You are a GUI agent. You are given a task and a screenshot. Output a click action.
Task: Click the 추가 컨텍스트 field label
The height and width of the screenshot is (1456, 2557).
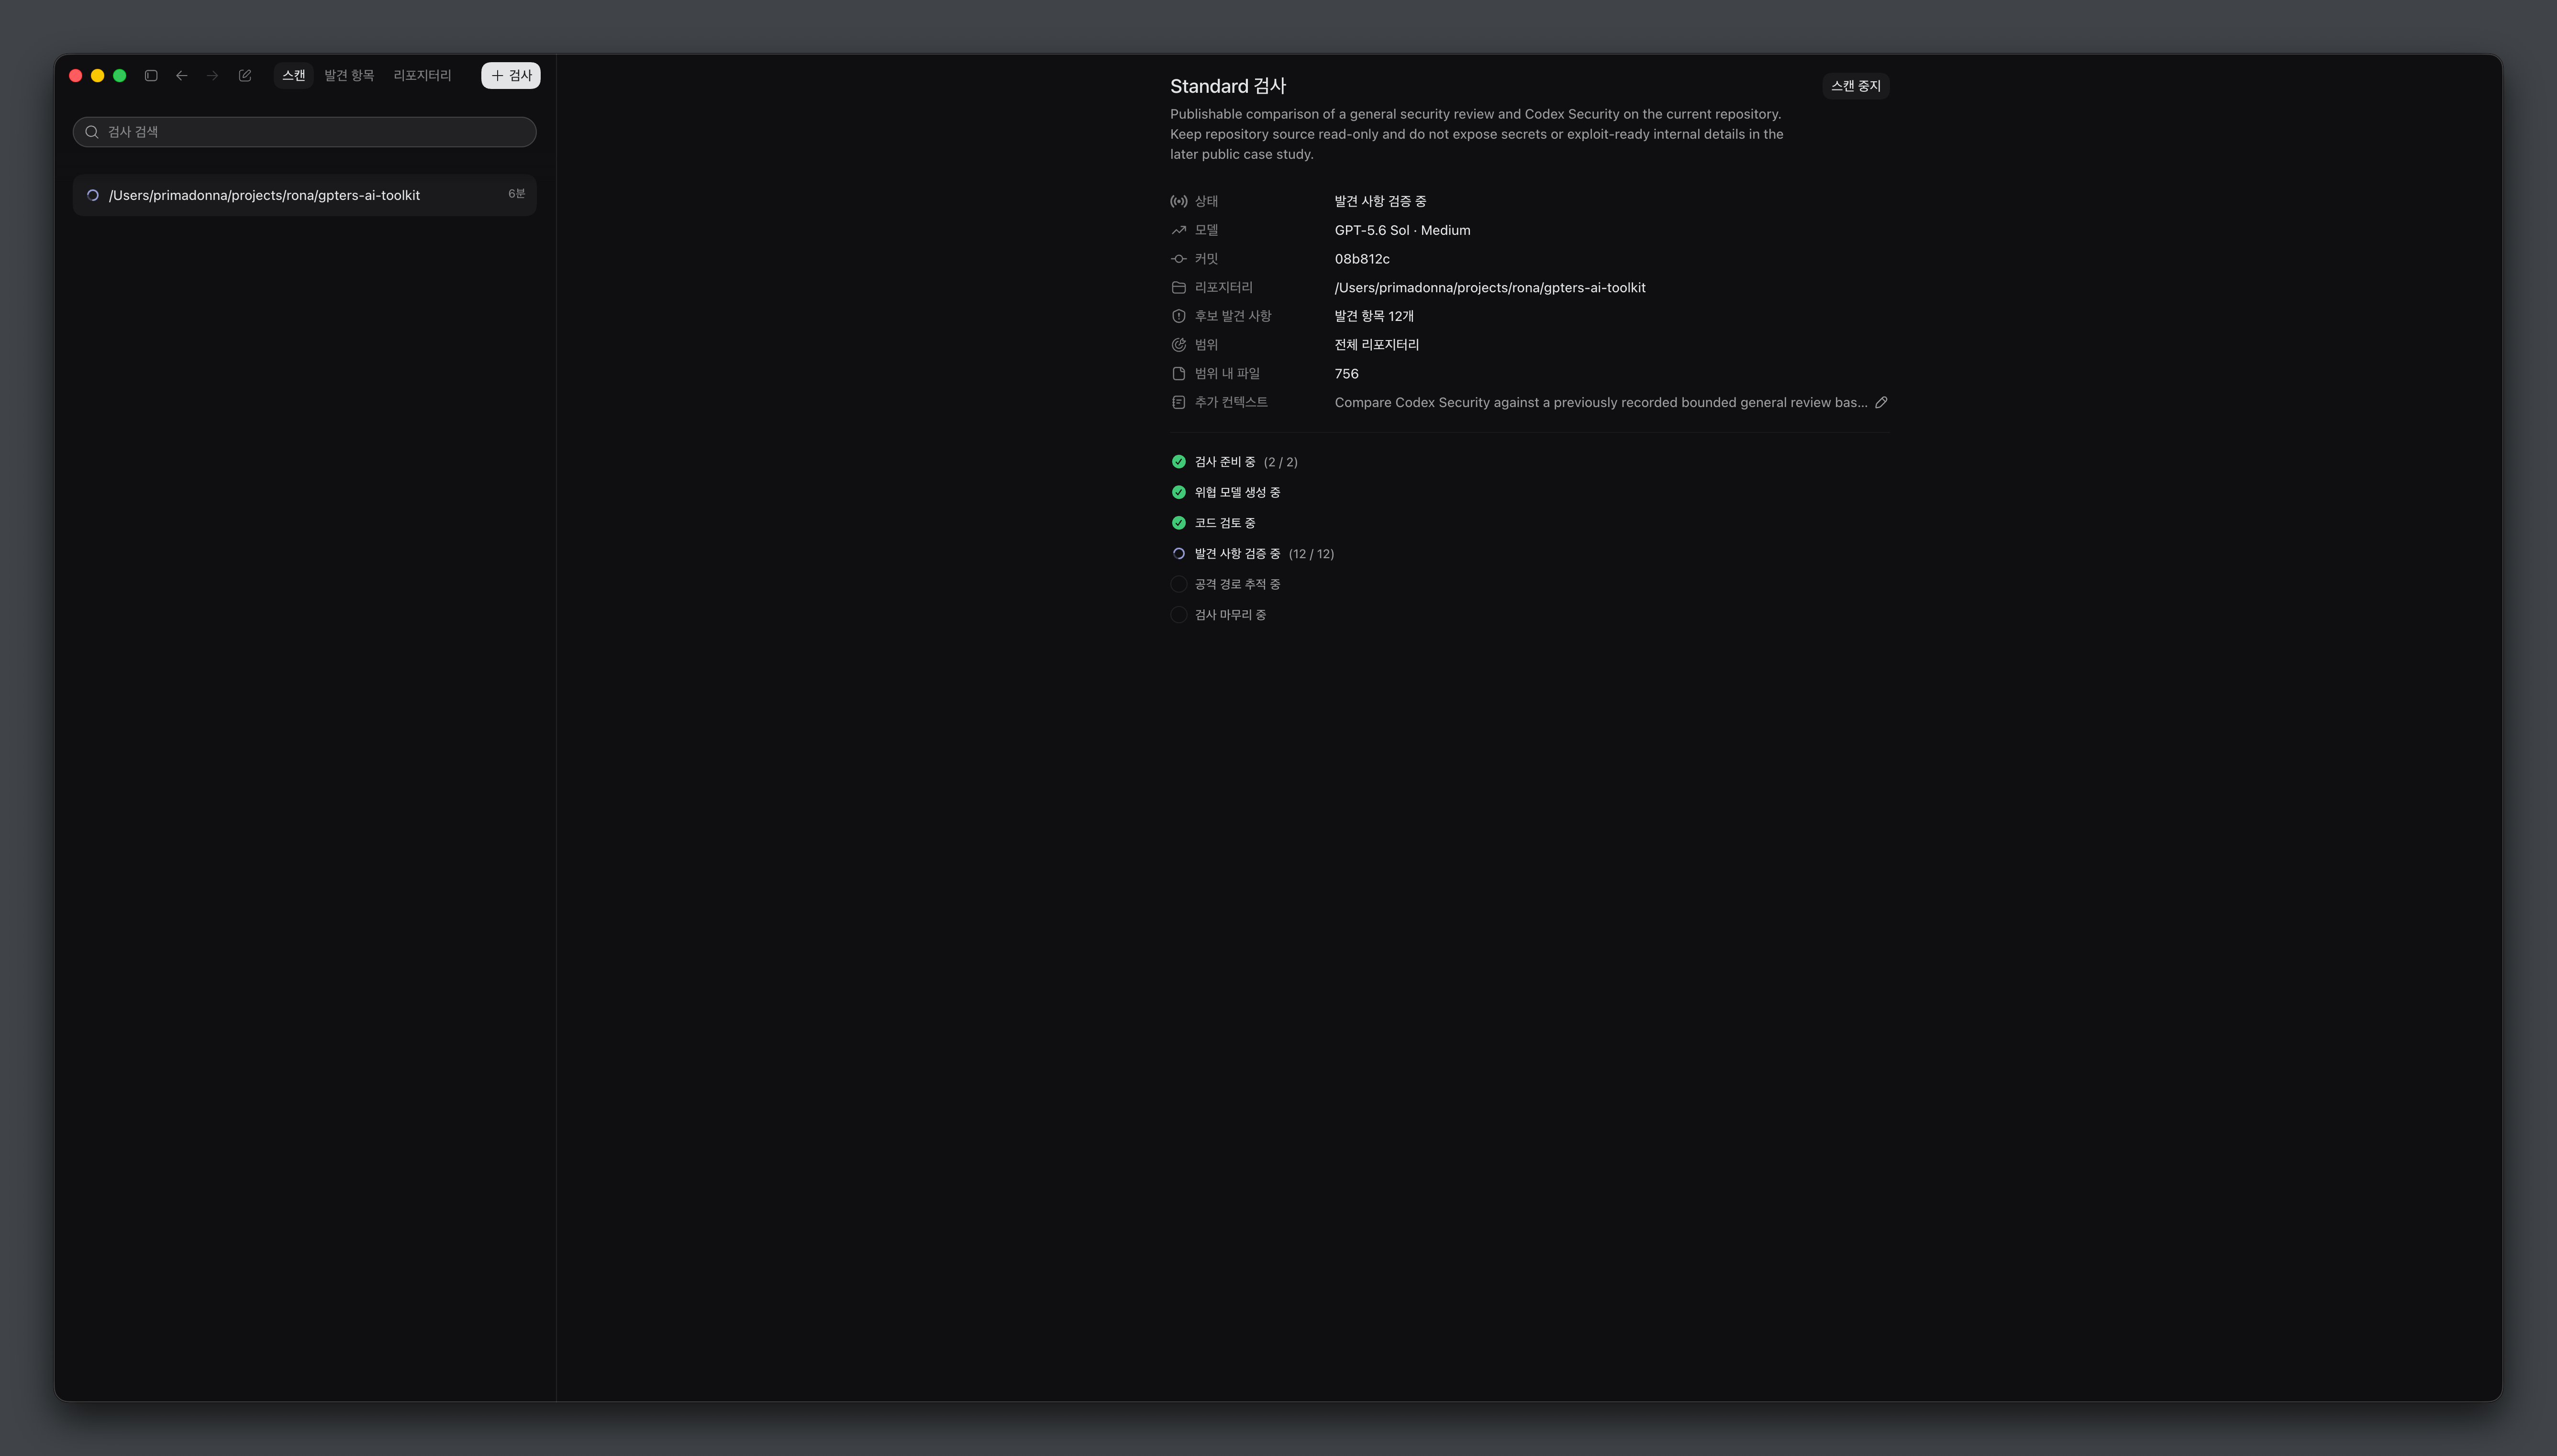point(1231,402)
